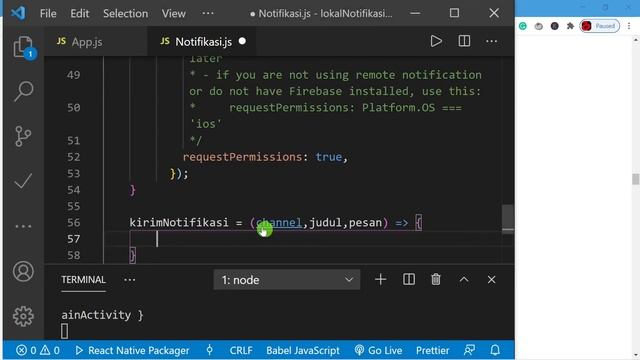Close unsaved Notifikasi.js tab via dot
The width and height of the screenshot is (640, 360).
pyautogui.click(x=242, y=41)
